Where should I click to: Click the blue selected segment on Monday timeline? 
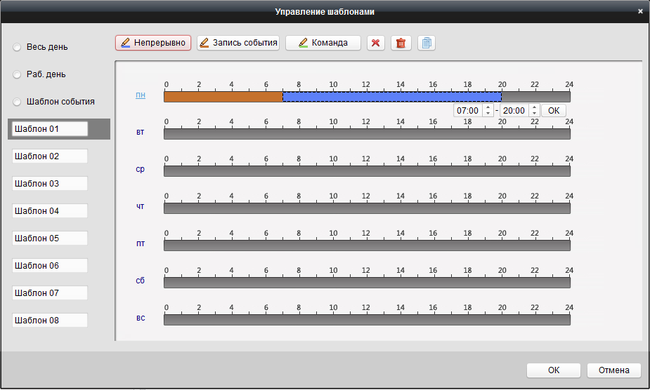(392, 97)
